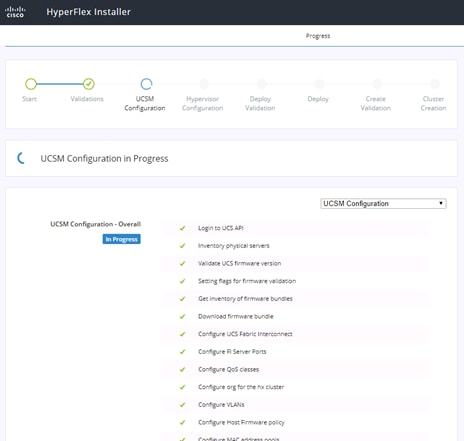The height and width of the screenshot is (441, 464).
Task: Click the Deploy step label
Action: click(318, 99)
